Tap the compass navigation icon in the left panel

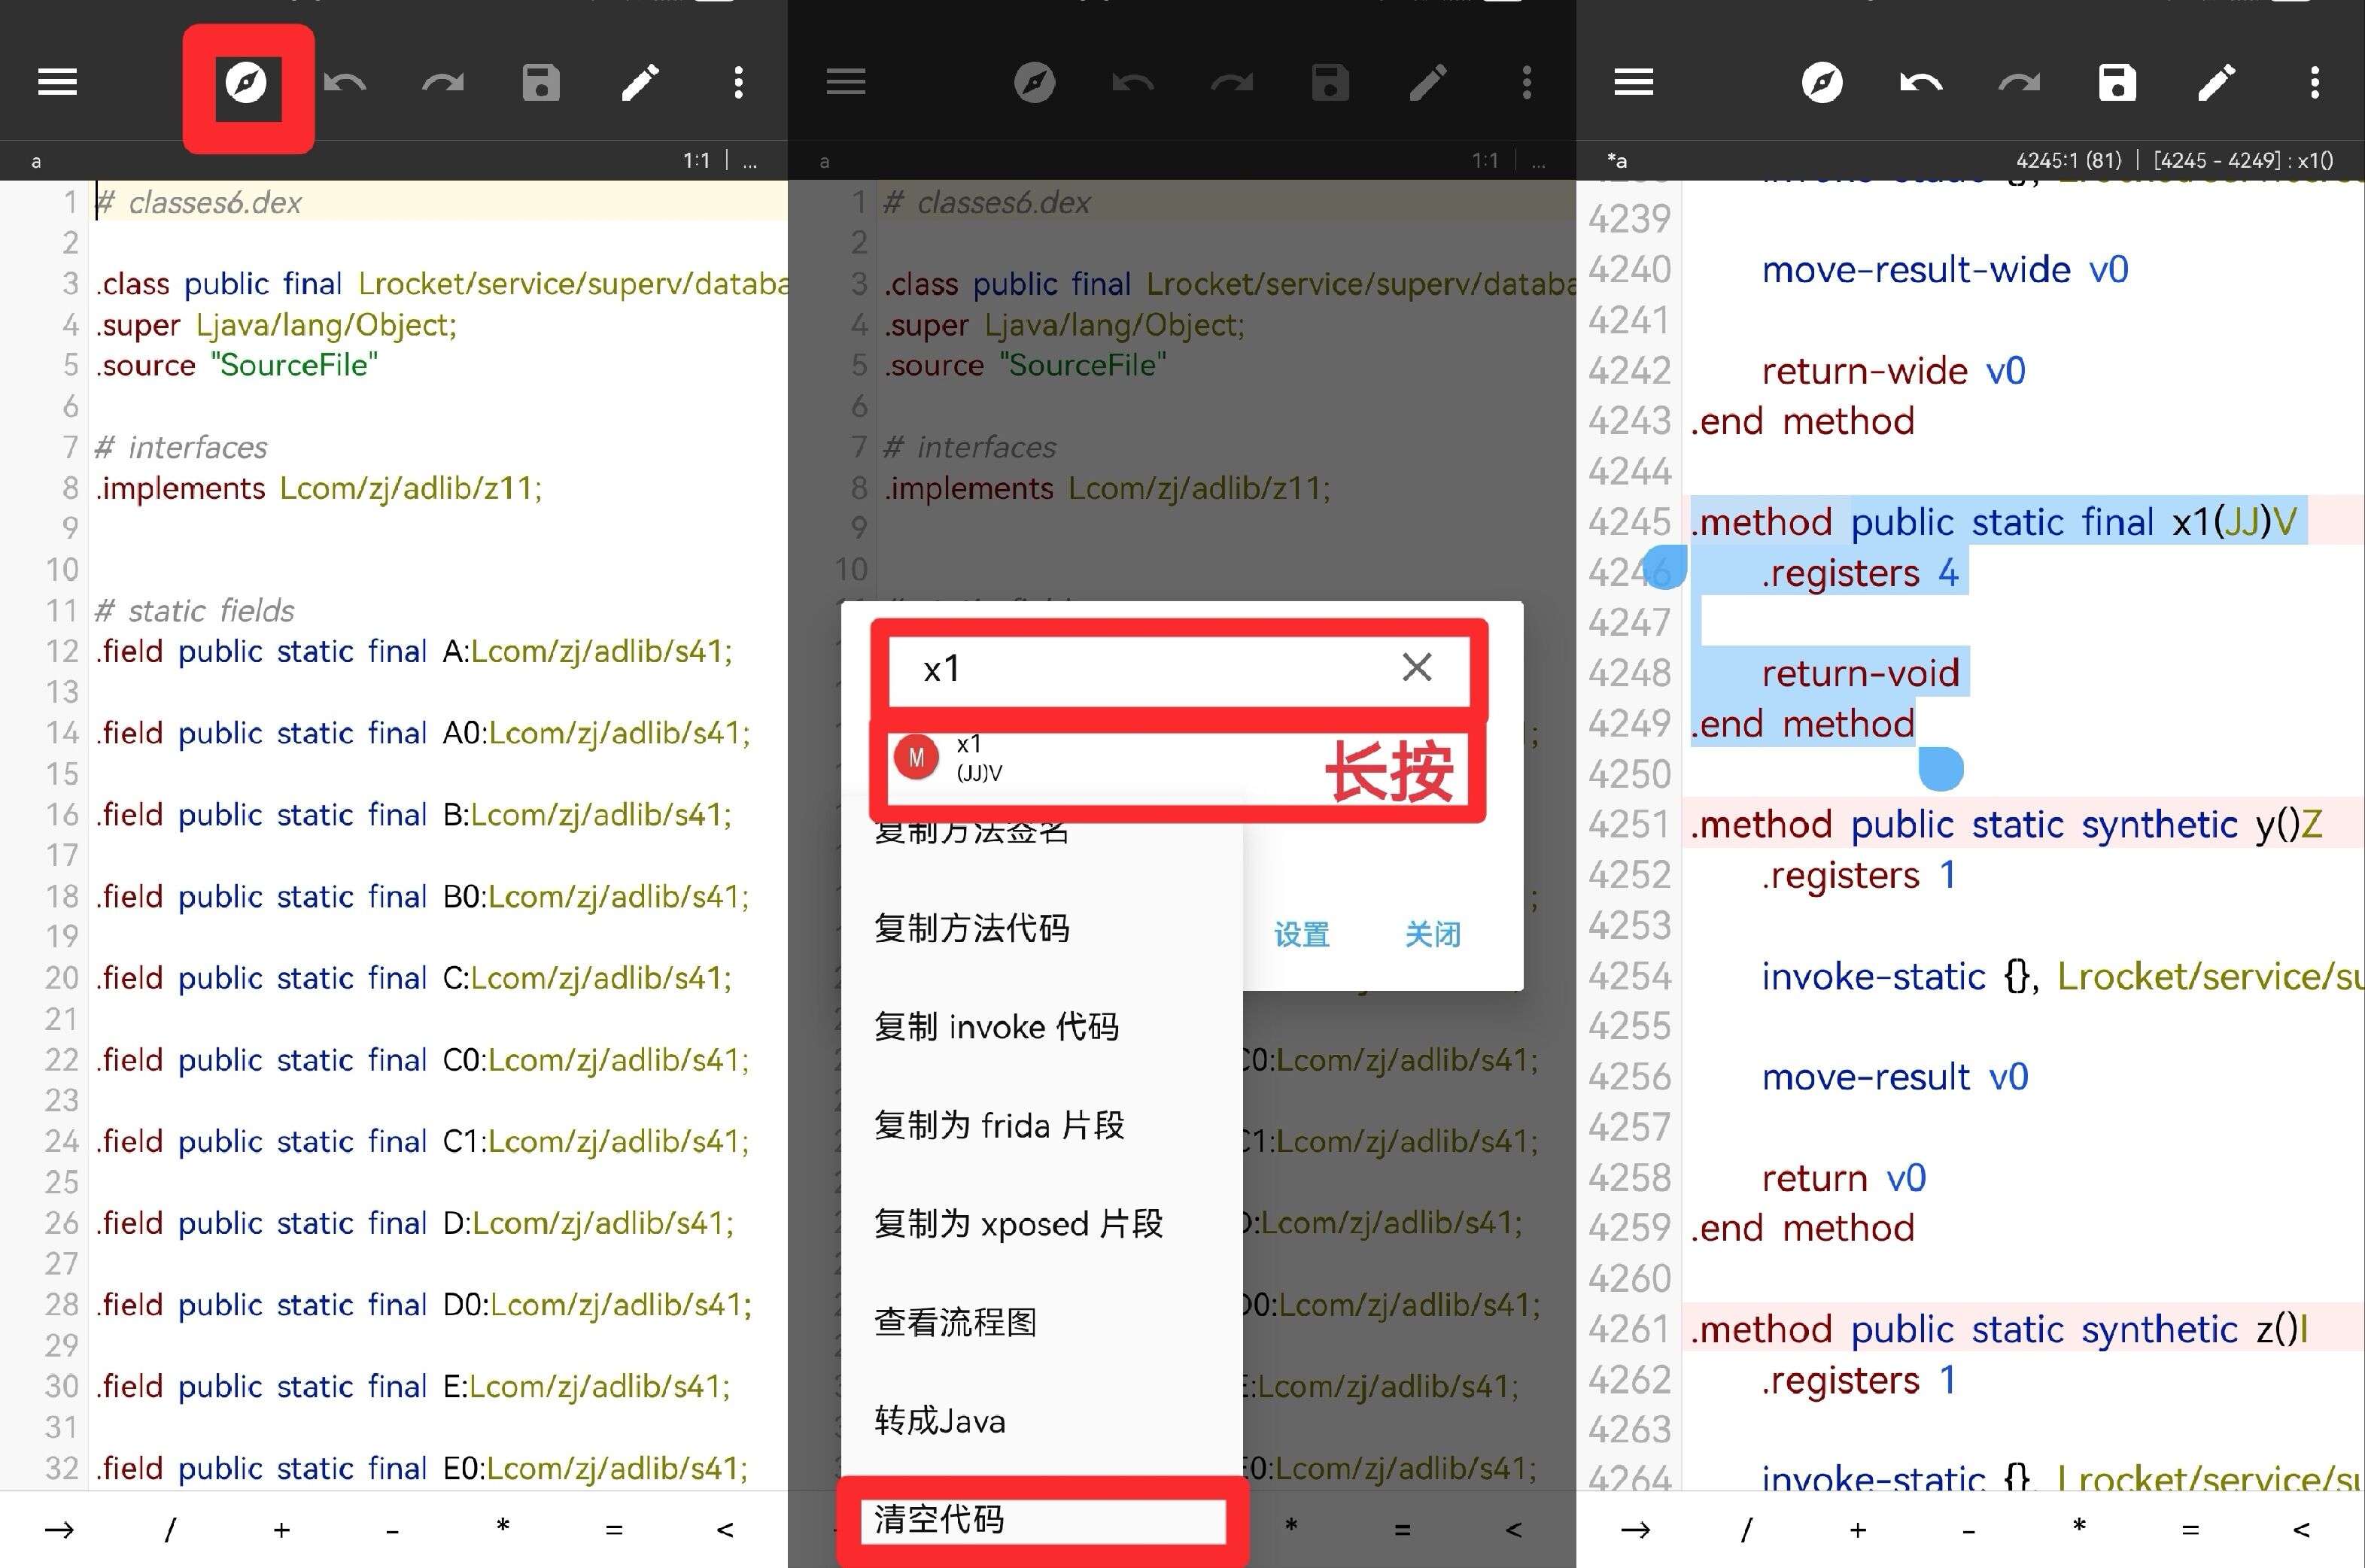pyautogui.click(x=246, y=82)
